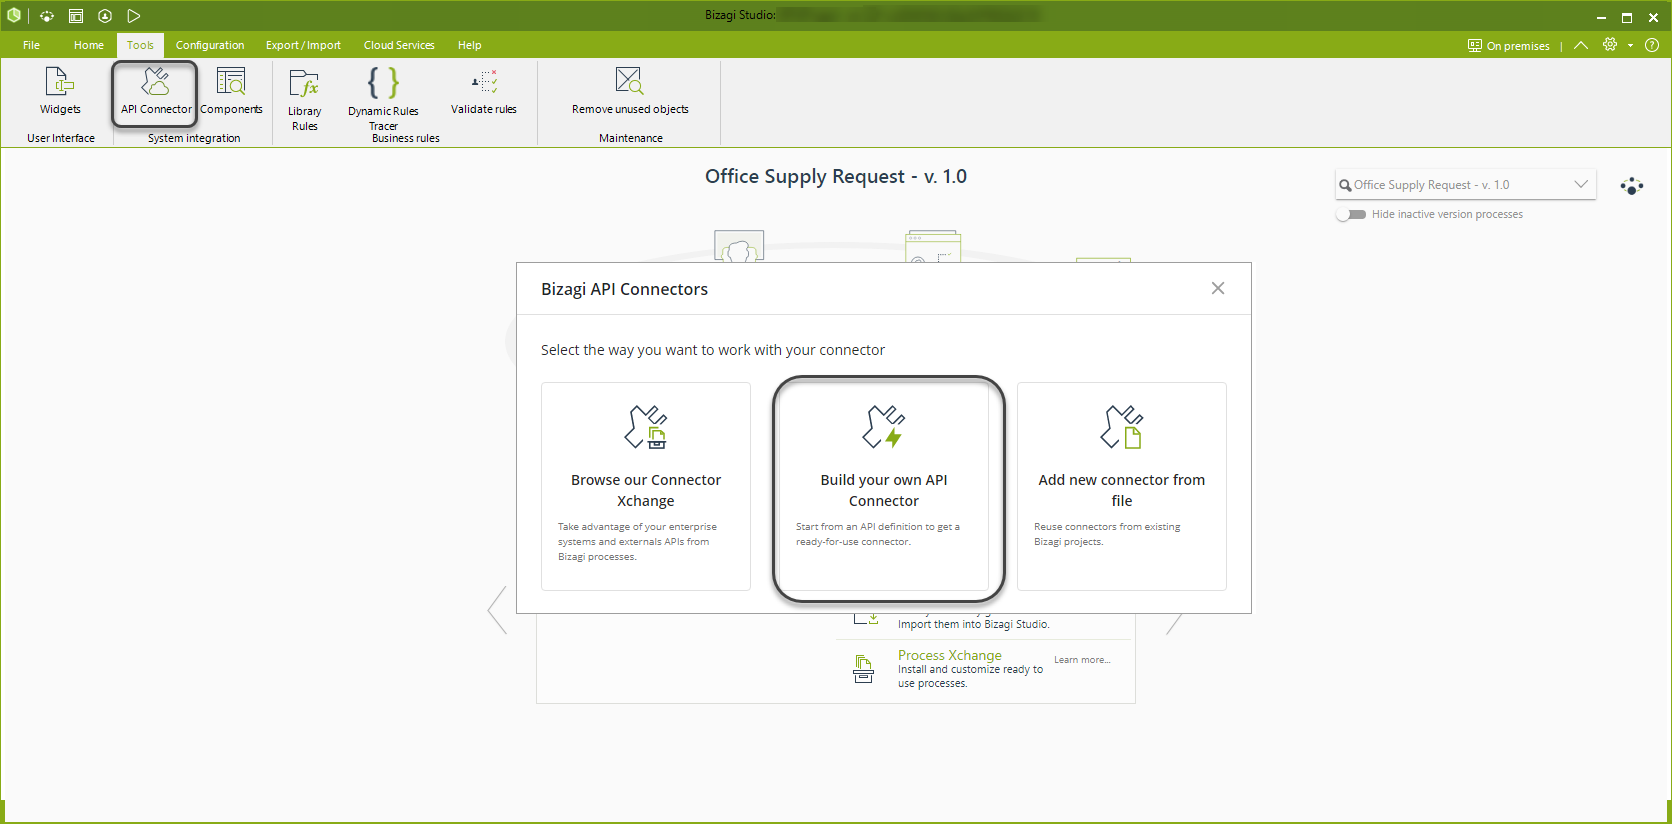Screen dimensions: 1672x824
Task: Collapse the ribbon with the up chevron
Action: click(x=1581, y=45)
